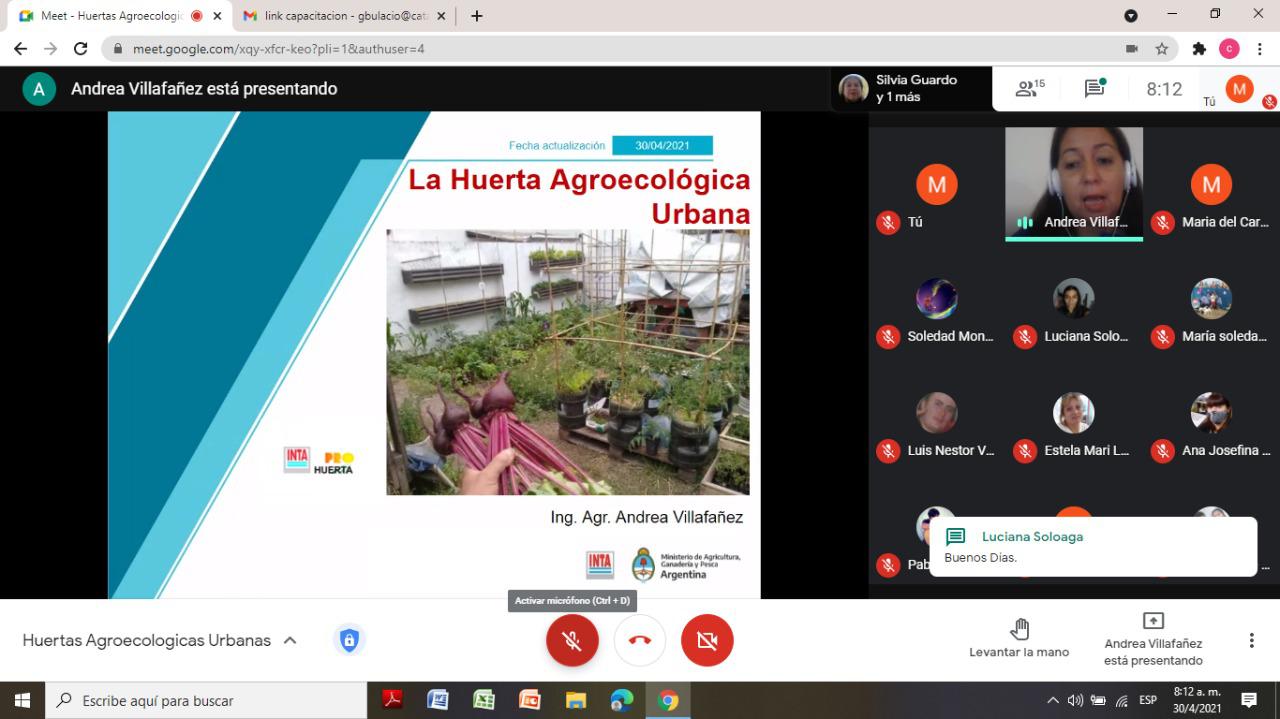Reload the Meet page
Screen dimensions: 1280x719
81,48
